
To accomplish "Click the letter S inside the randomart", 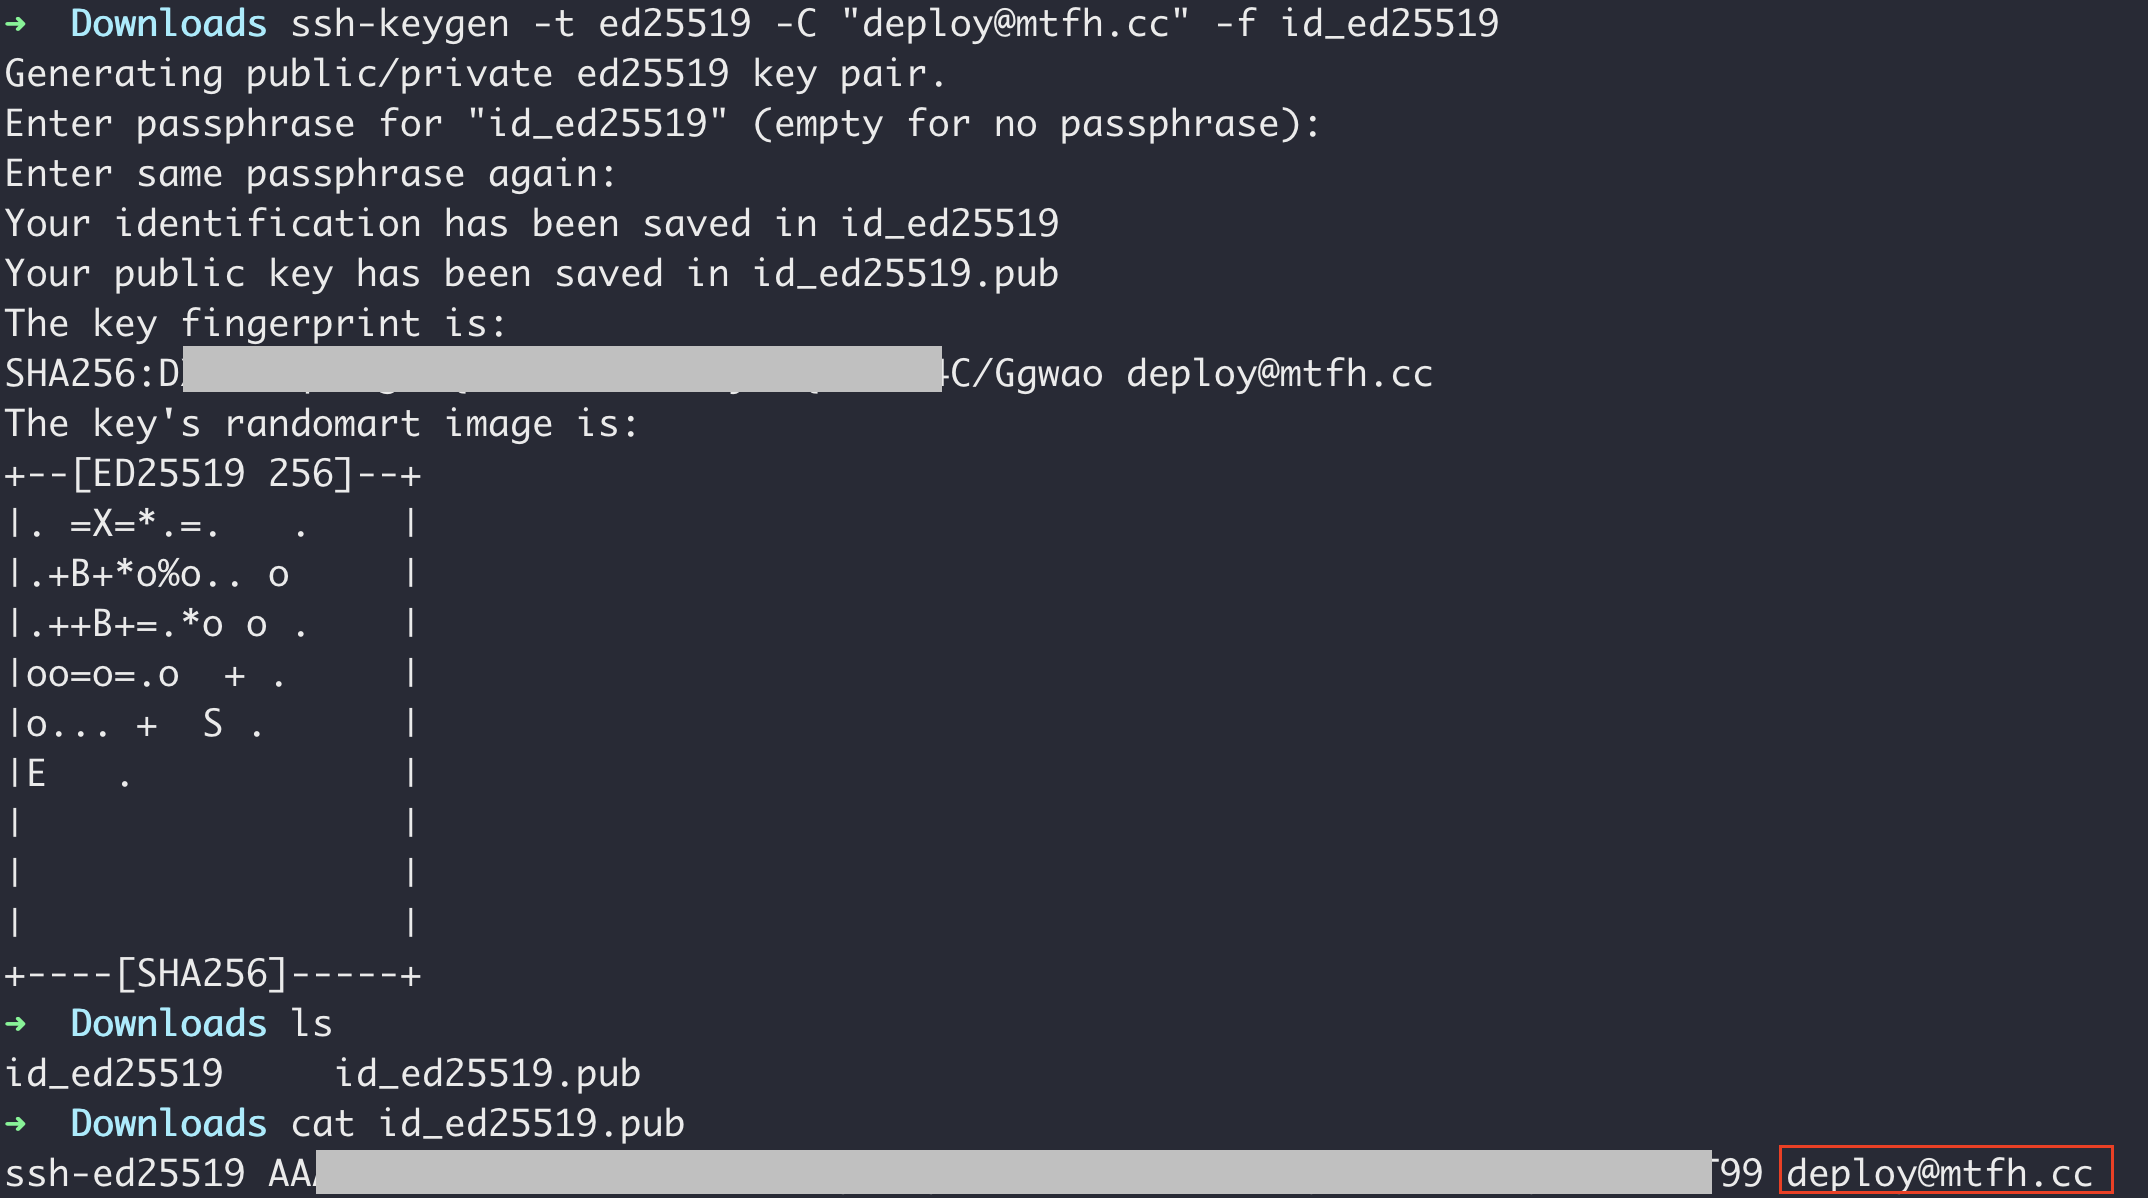I will pos(212,724).
